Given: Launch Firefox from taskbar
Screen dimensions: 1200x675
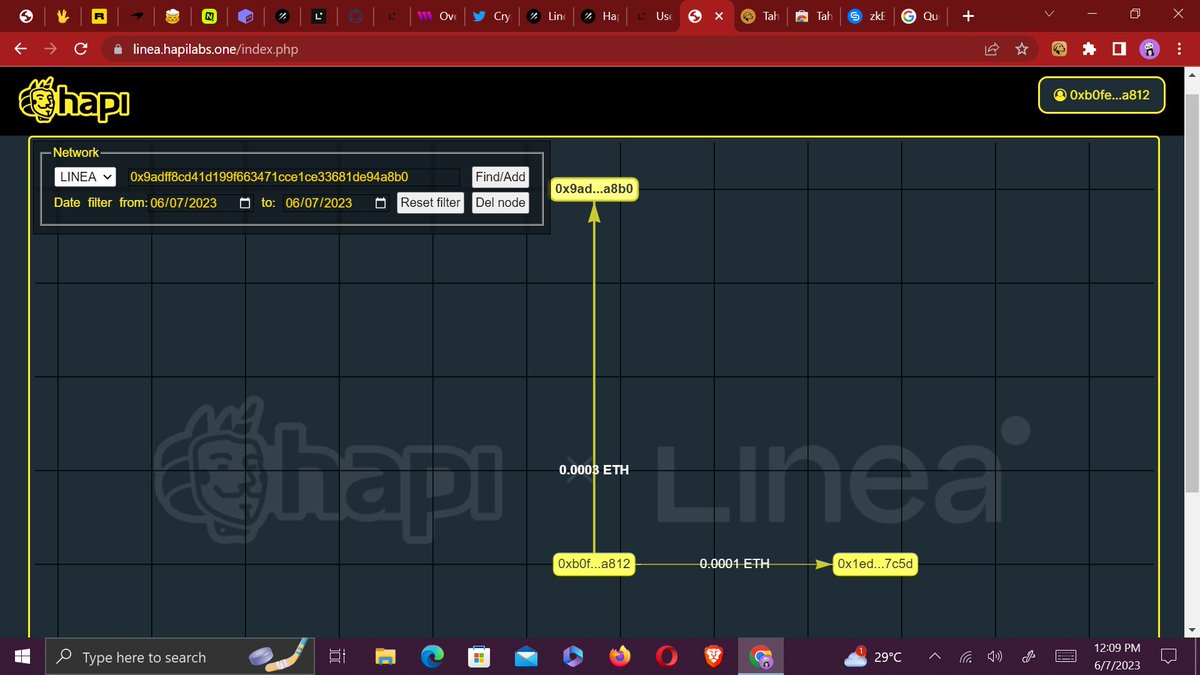Looking at the screenshot, I should tap(620, 657).
